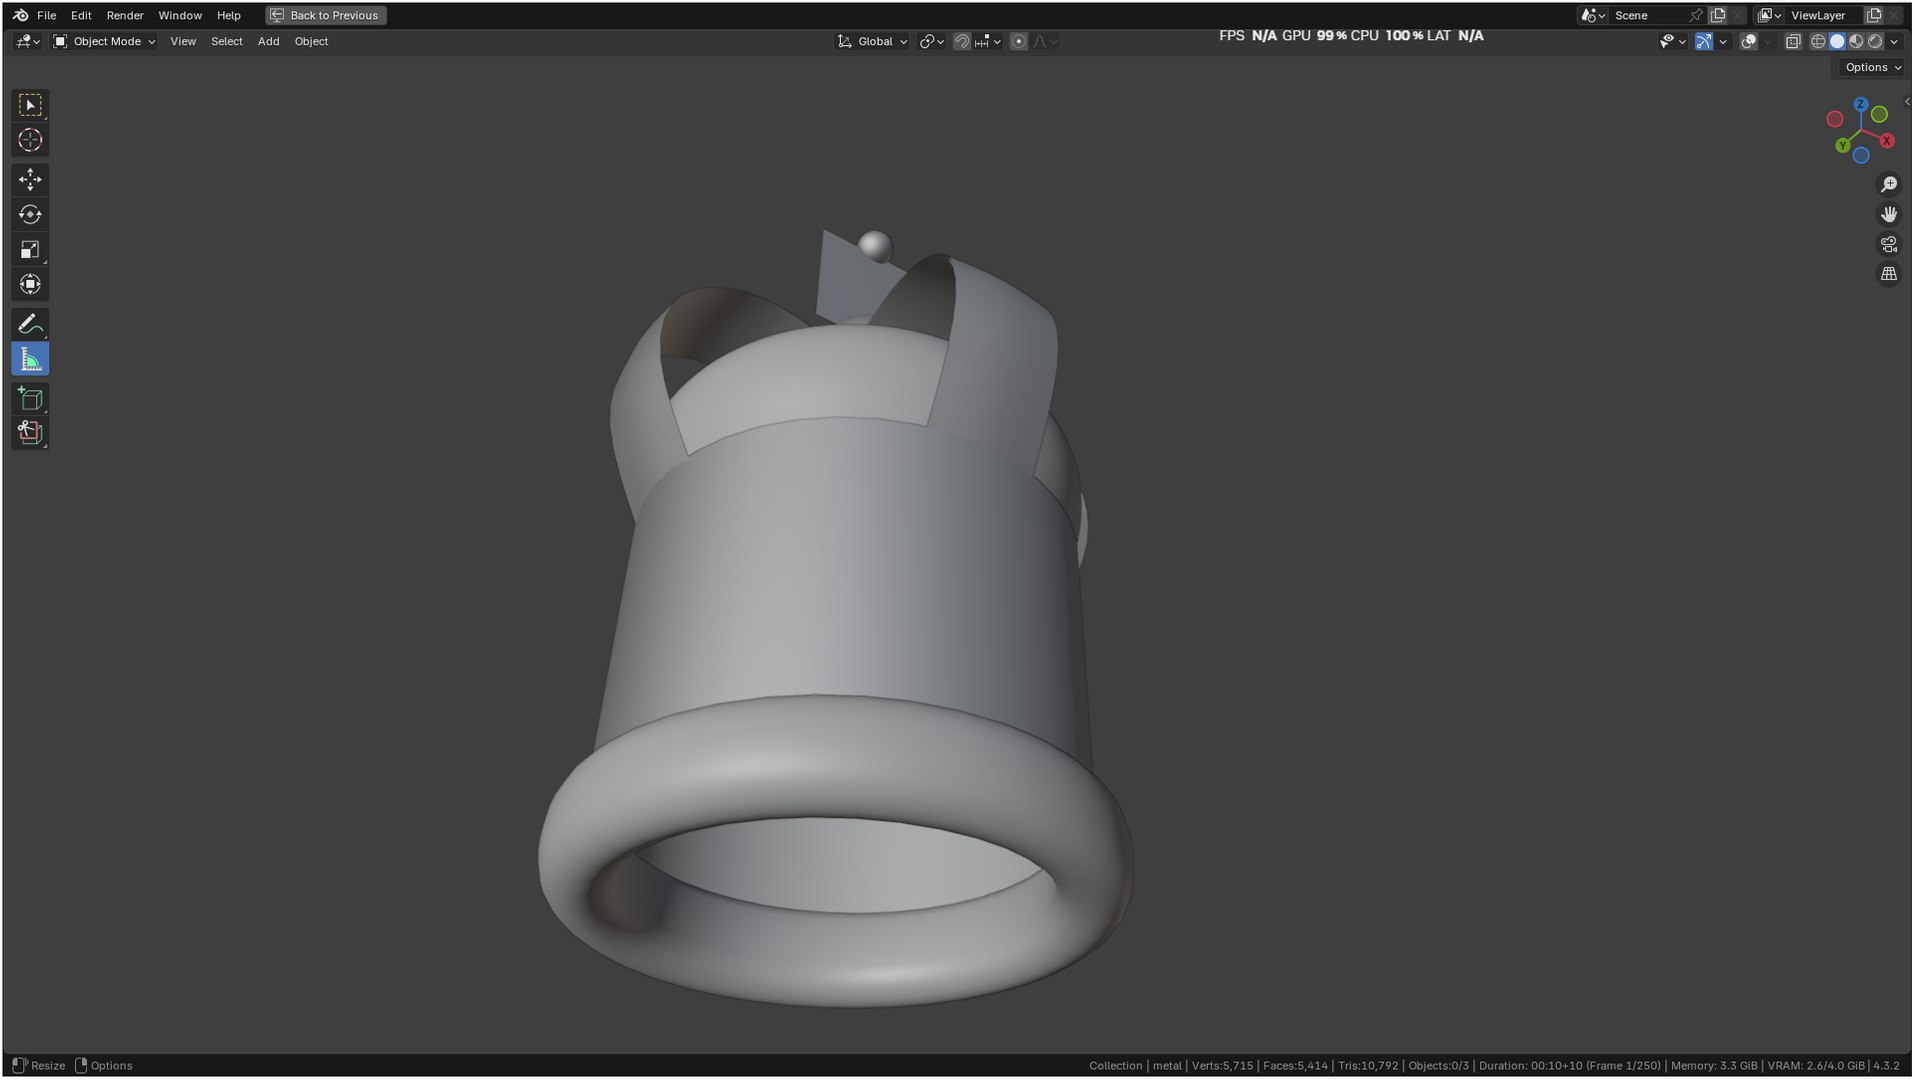Open the gizmo settings dropdown arrow
1915x1080 pixels.
(x=1723, y=41)
